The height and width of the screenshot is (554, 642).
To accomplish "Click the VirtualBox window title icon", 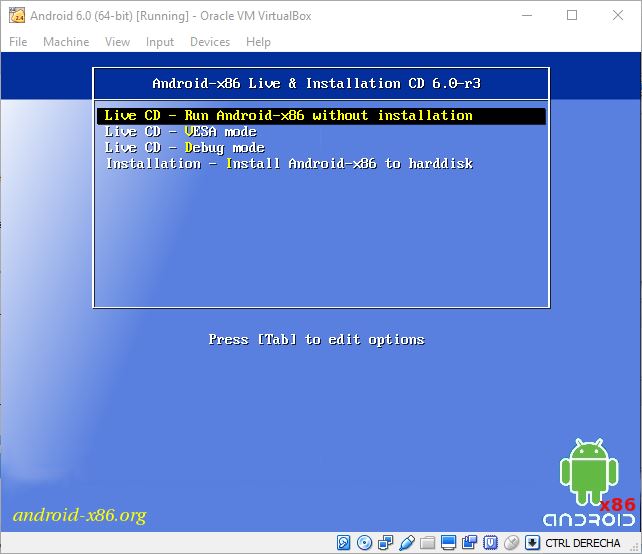I will (17, 16).
